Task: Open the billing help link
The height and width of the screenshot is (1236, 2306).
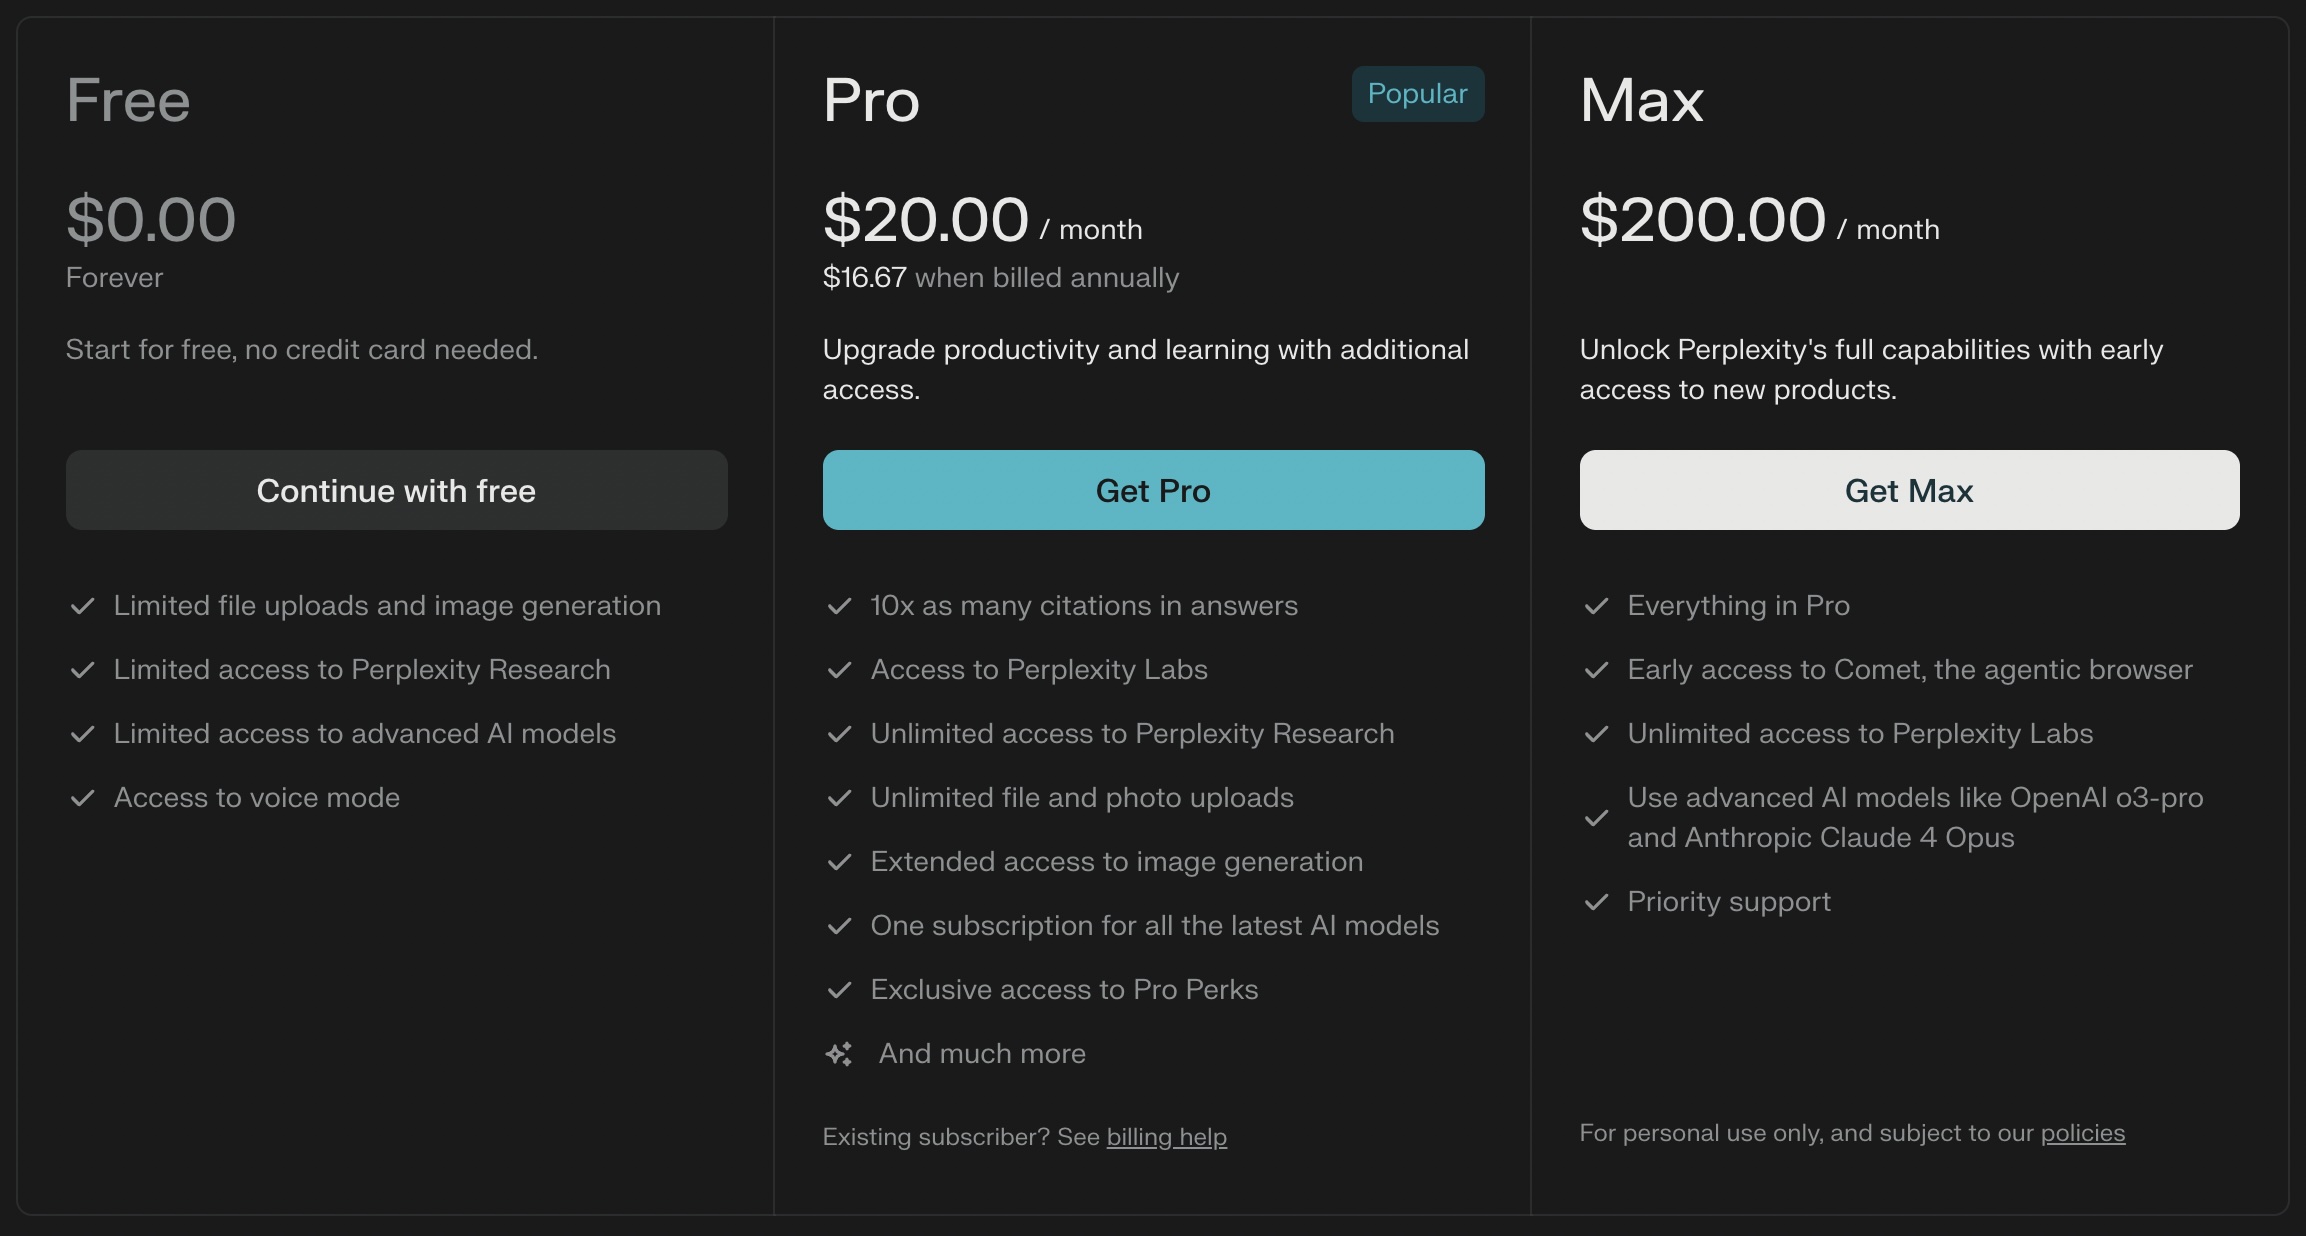Action: pyautogui.click(x=1166, y=1137)
